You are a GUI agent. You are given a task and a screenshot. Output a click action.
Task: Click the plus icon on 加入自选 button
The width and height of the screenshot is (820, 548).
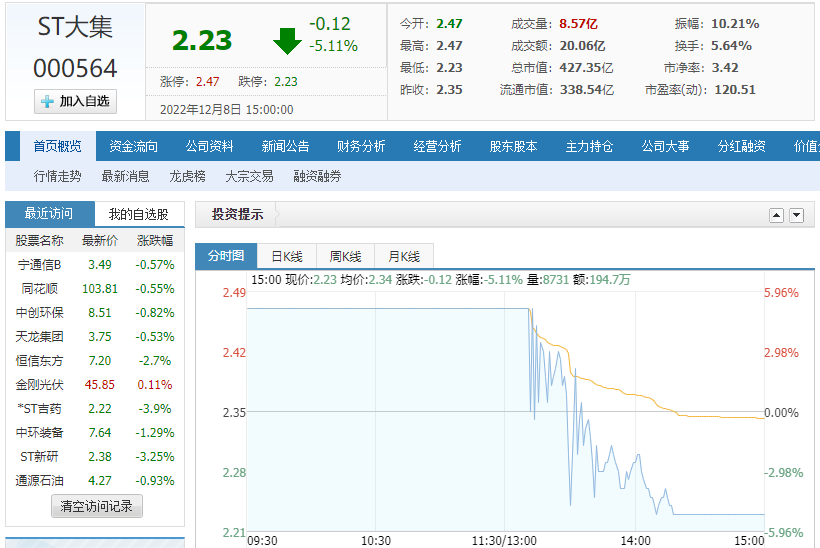click(47, 101)
